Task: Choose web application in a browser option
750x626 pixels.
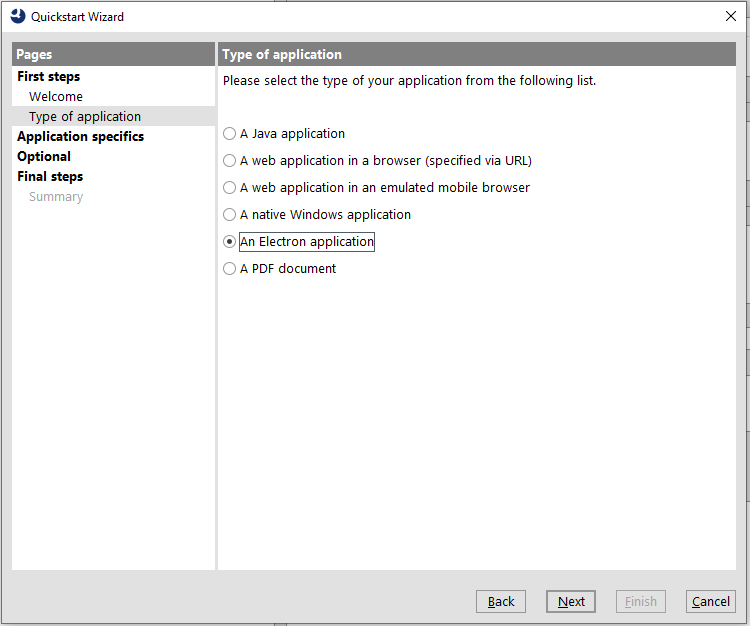Action: 230,161
